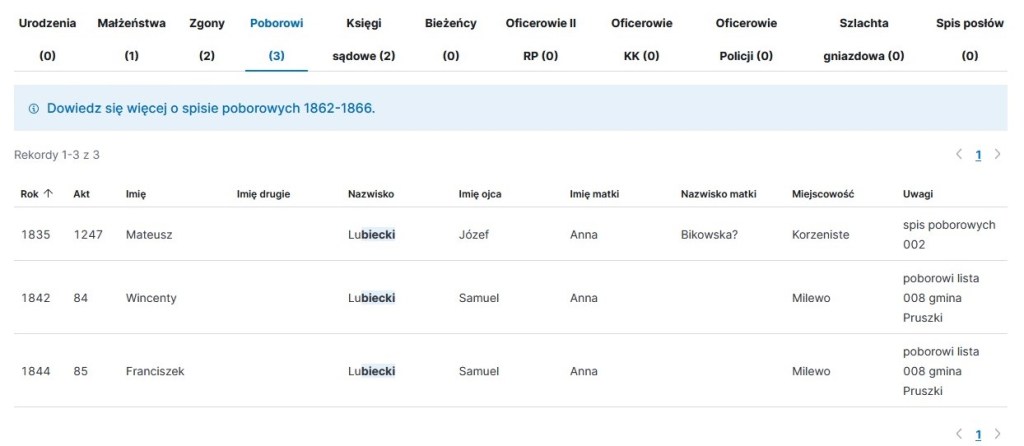Viewport: 1024px width, 446px height.
Task: Open the Urodzenia (0) tab
Action: pos(47,39)
